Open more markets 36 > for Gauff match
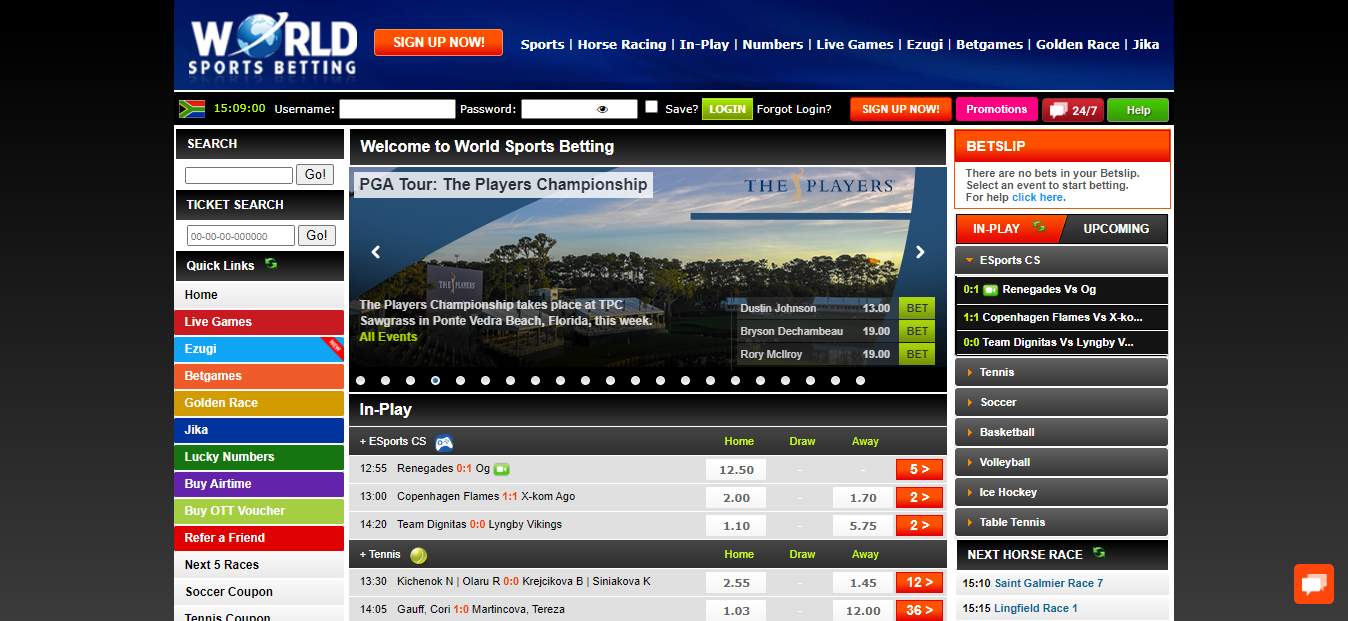Screen dimensions: 1348x621 [x=919, y=610]
